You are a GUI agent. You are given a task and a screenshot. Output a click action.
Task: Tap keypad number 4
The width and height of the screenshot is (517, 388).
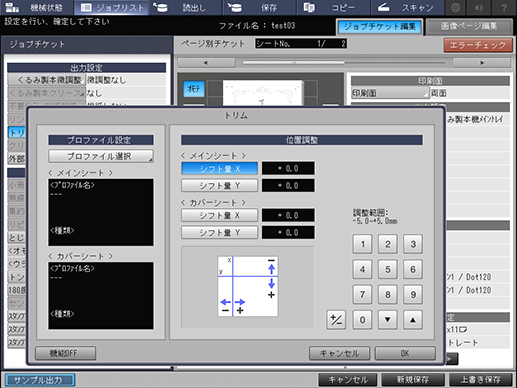pyautogui.click(x=362, y=269)
